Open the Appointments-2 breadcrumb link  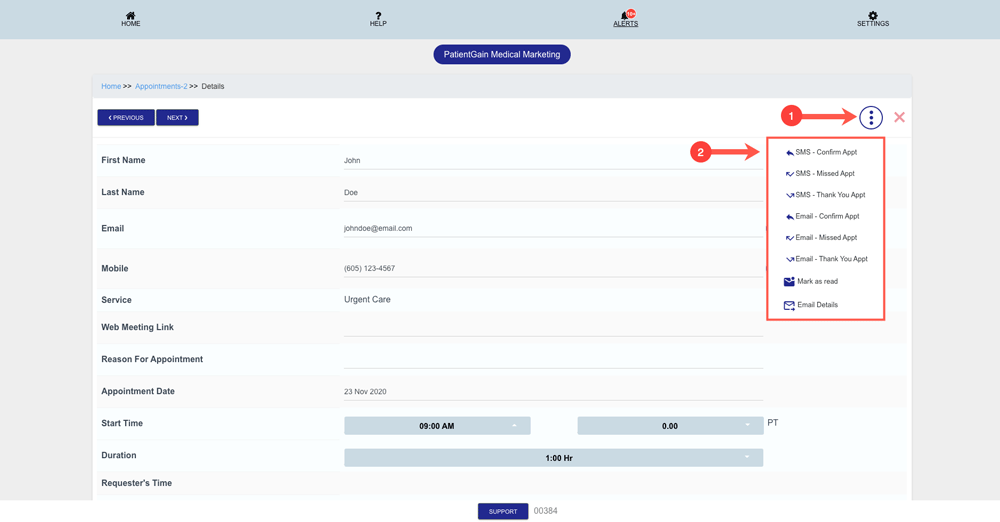[161, 87]
